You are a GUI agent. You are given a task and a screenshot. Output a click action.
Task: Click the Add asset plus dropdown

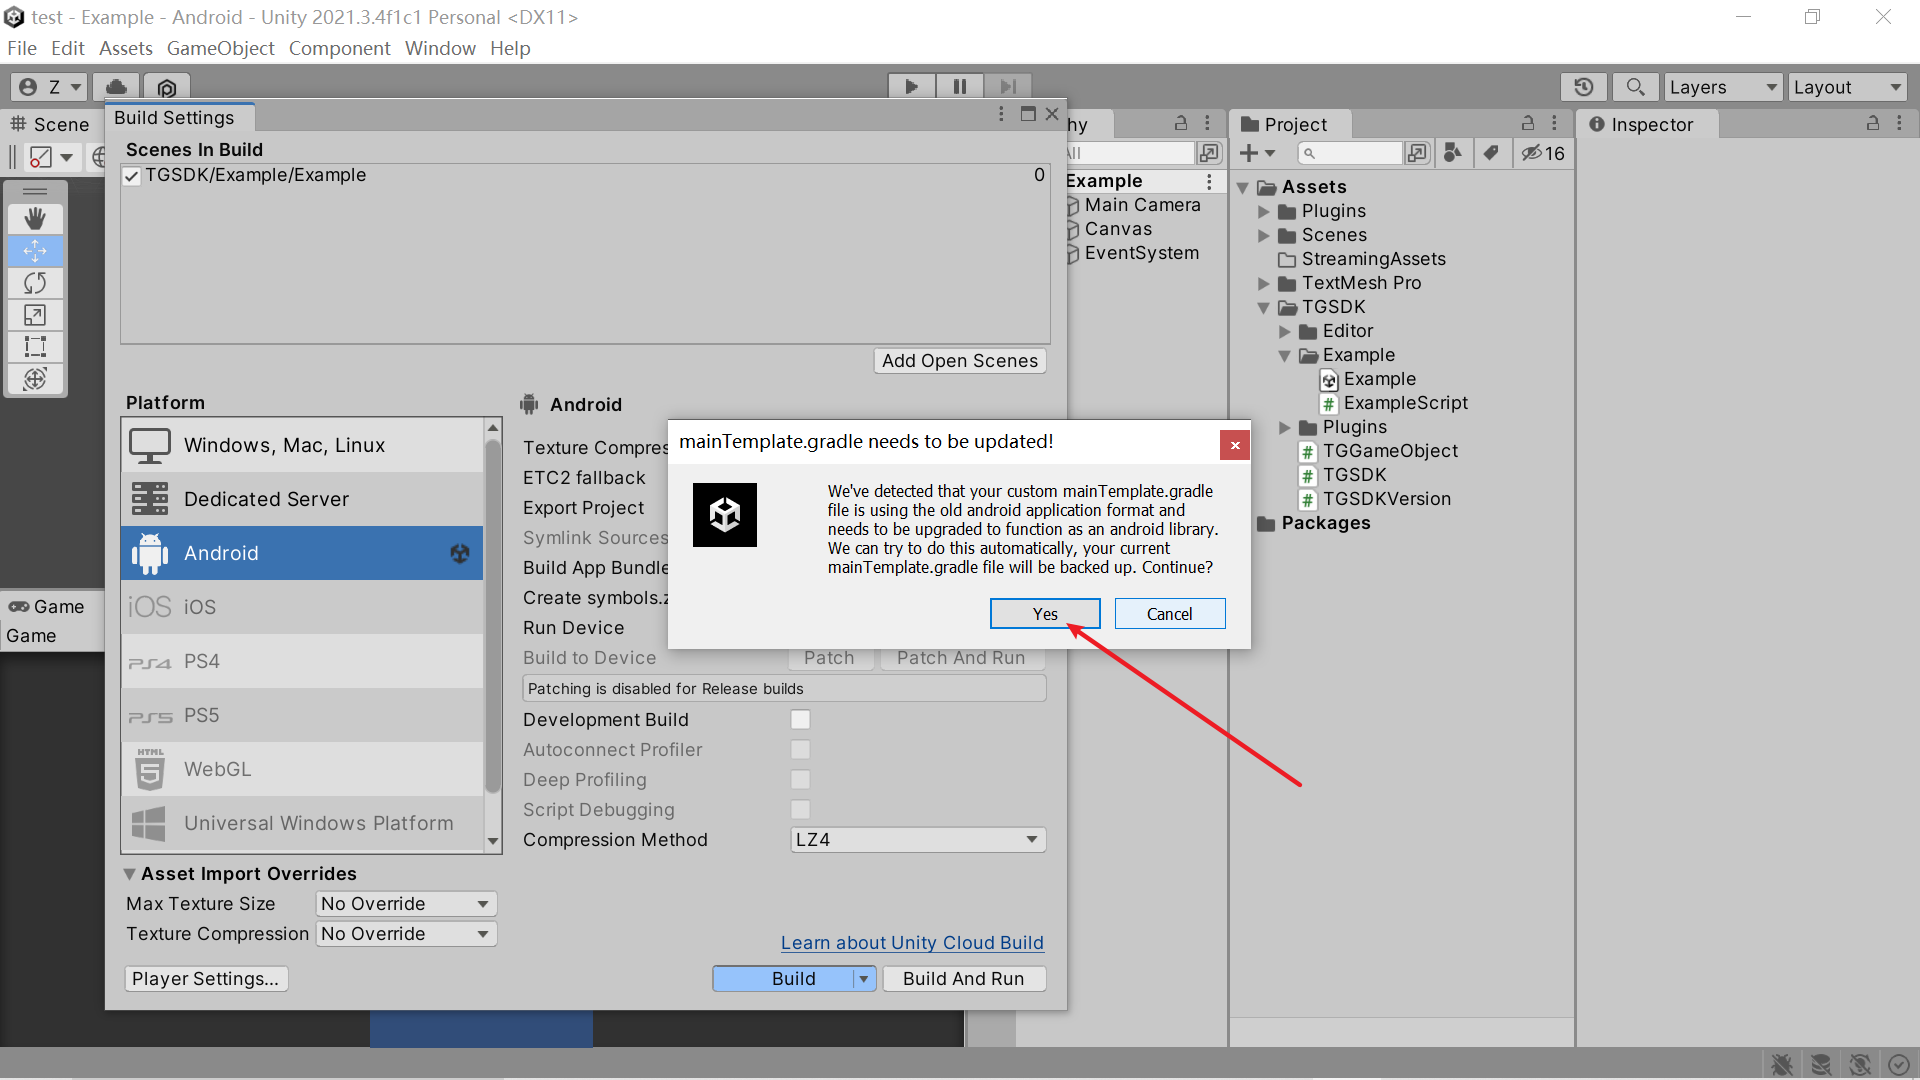pos(1257,153)
